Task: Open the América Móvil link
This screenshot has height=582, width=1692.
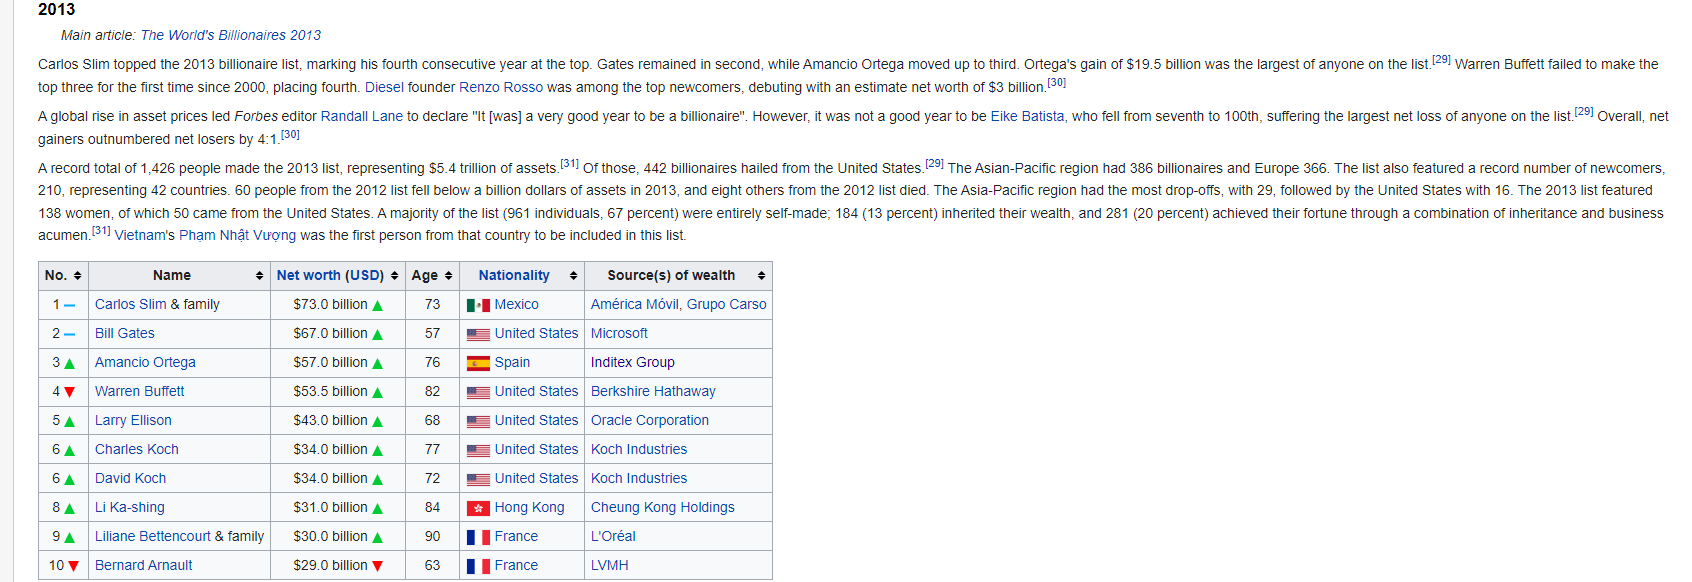Action: [635, 304]
